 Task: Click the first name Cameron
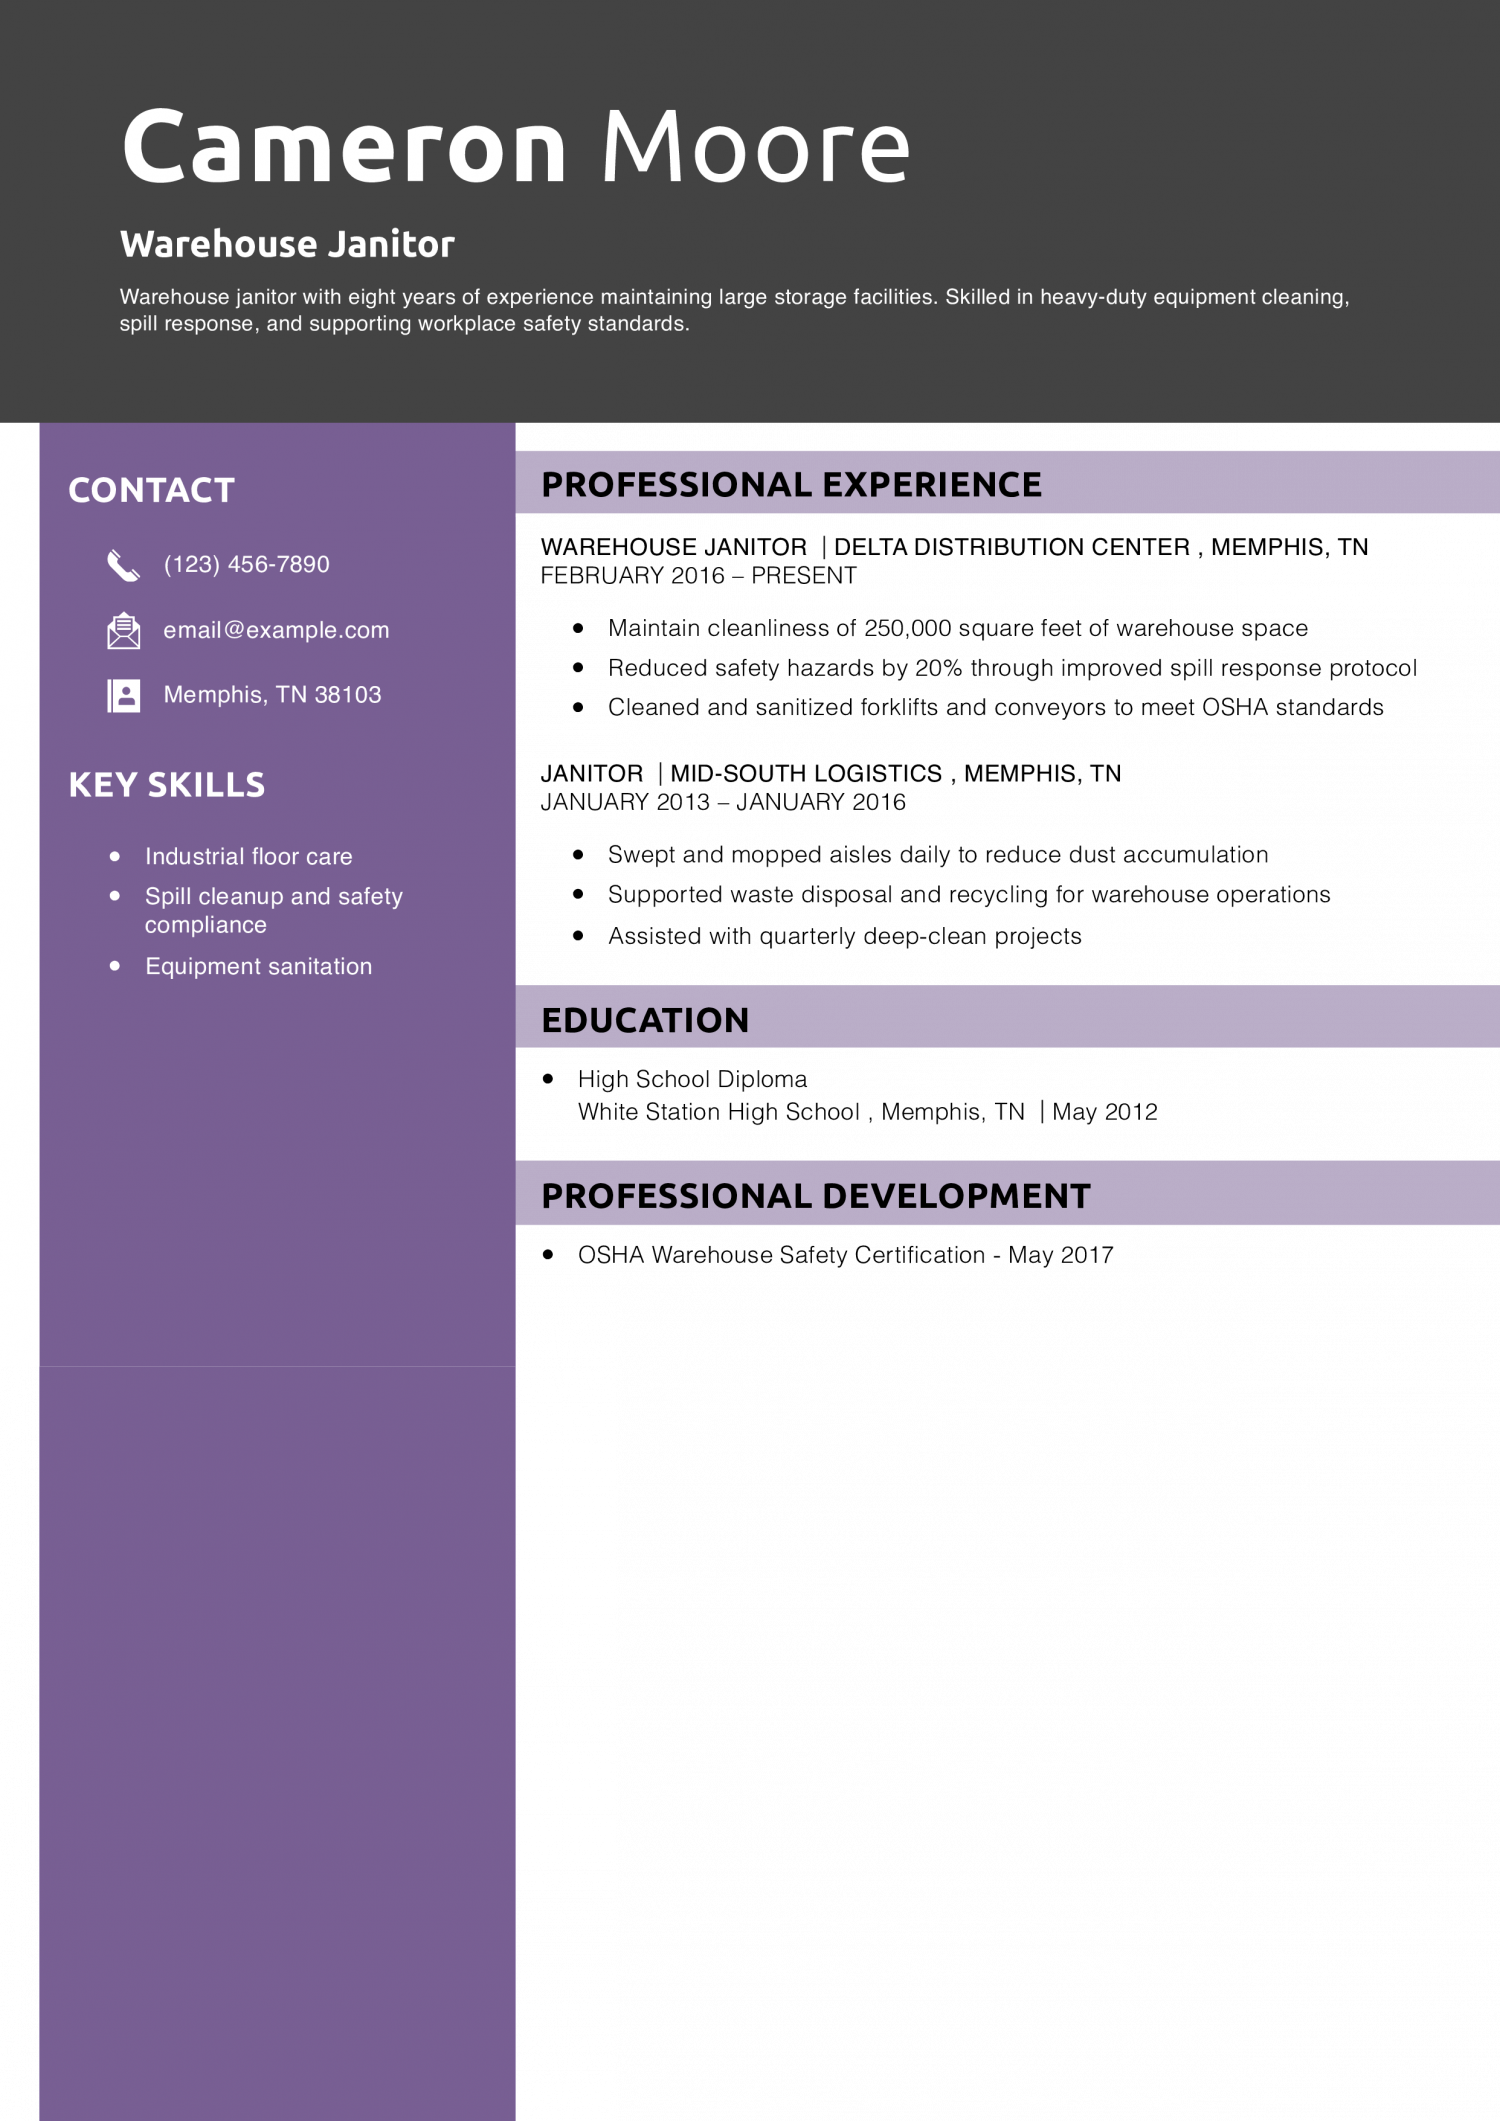point(345,148)
